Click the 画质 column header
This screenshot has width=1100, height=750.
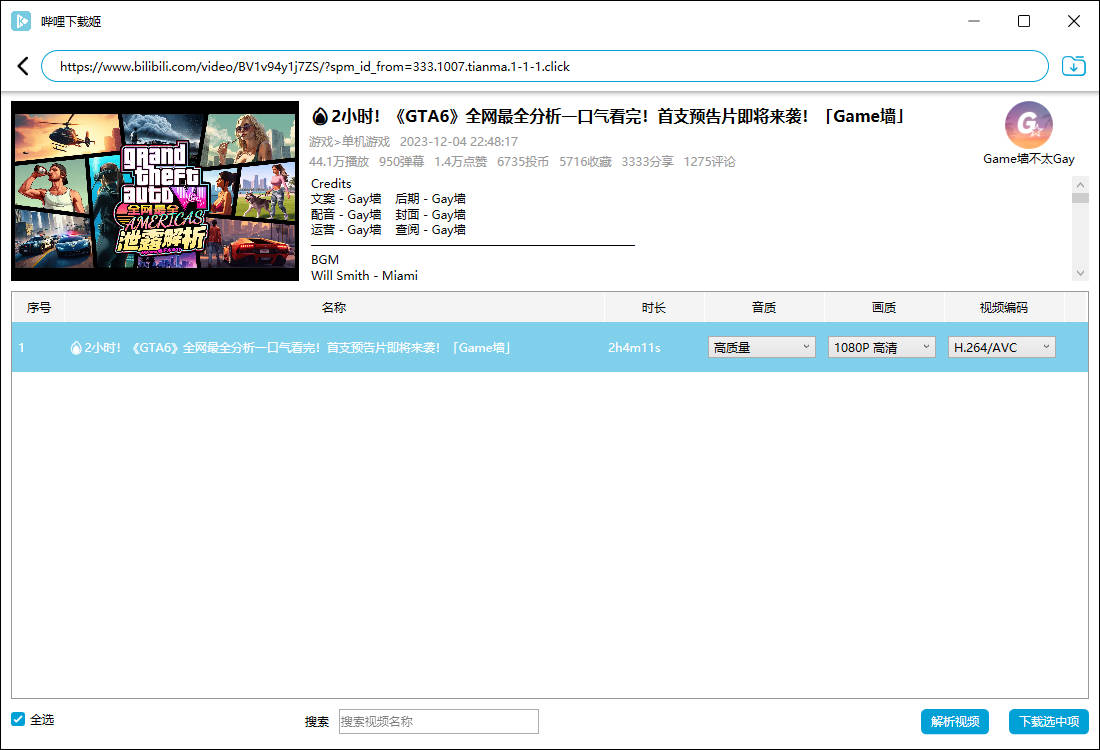pyautogui.click(x=884, y=307)
